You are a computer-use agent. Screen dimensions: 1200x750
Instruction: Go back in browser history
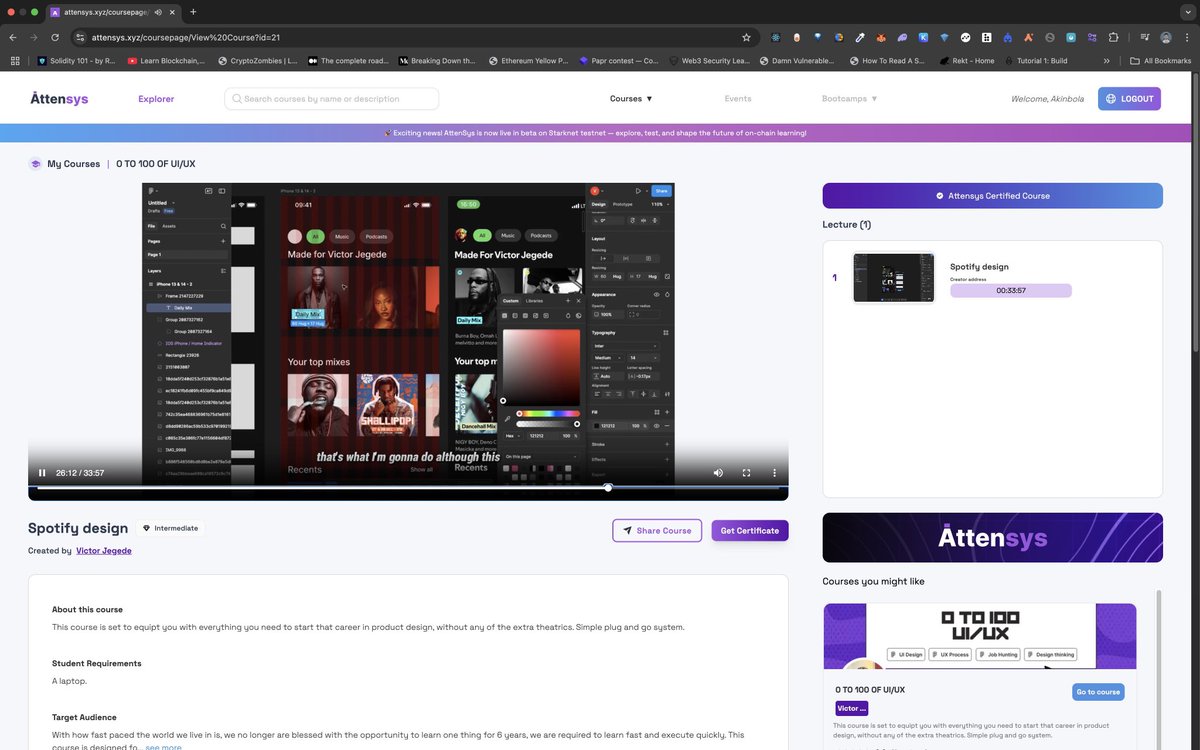pos(14,37)
